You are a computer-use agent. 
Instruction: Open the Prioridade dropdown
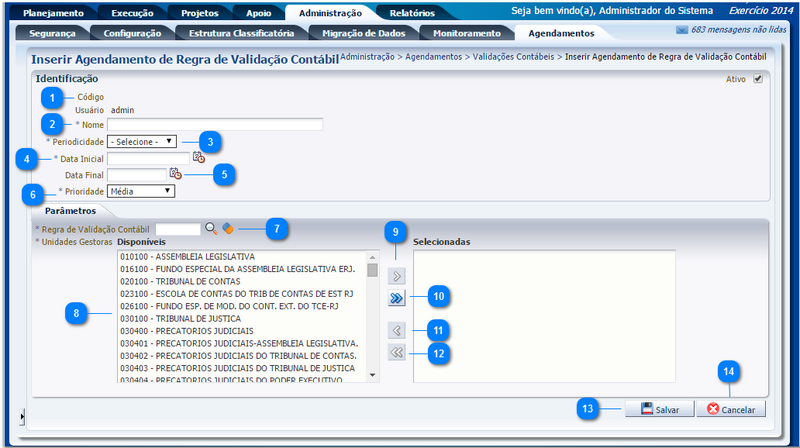(140, 190)
